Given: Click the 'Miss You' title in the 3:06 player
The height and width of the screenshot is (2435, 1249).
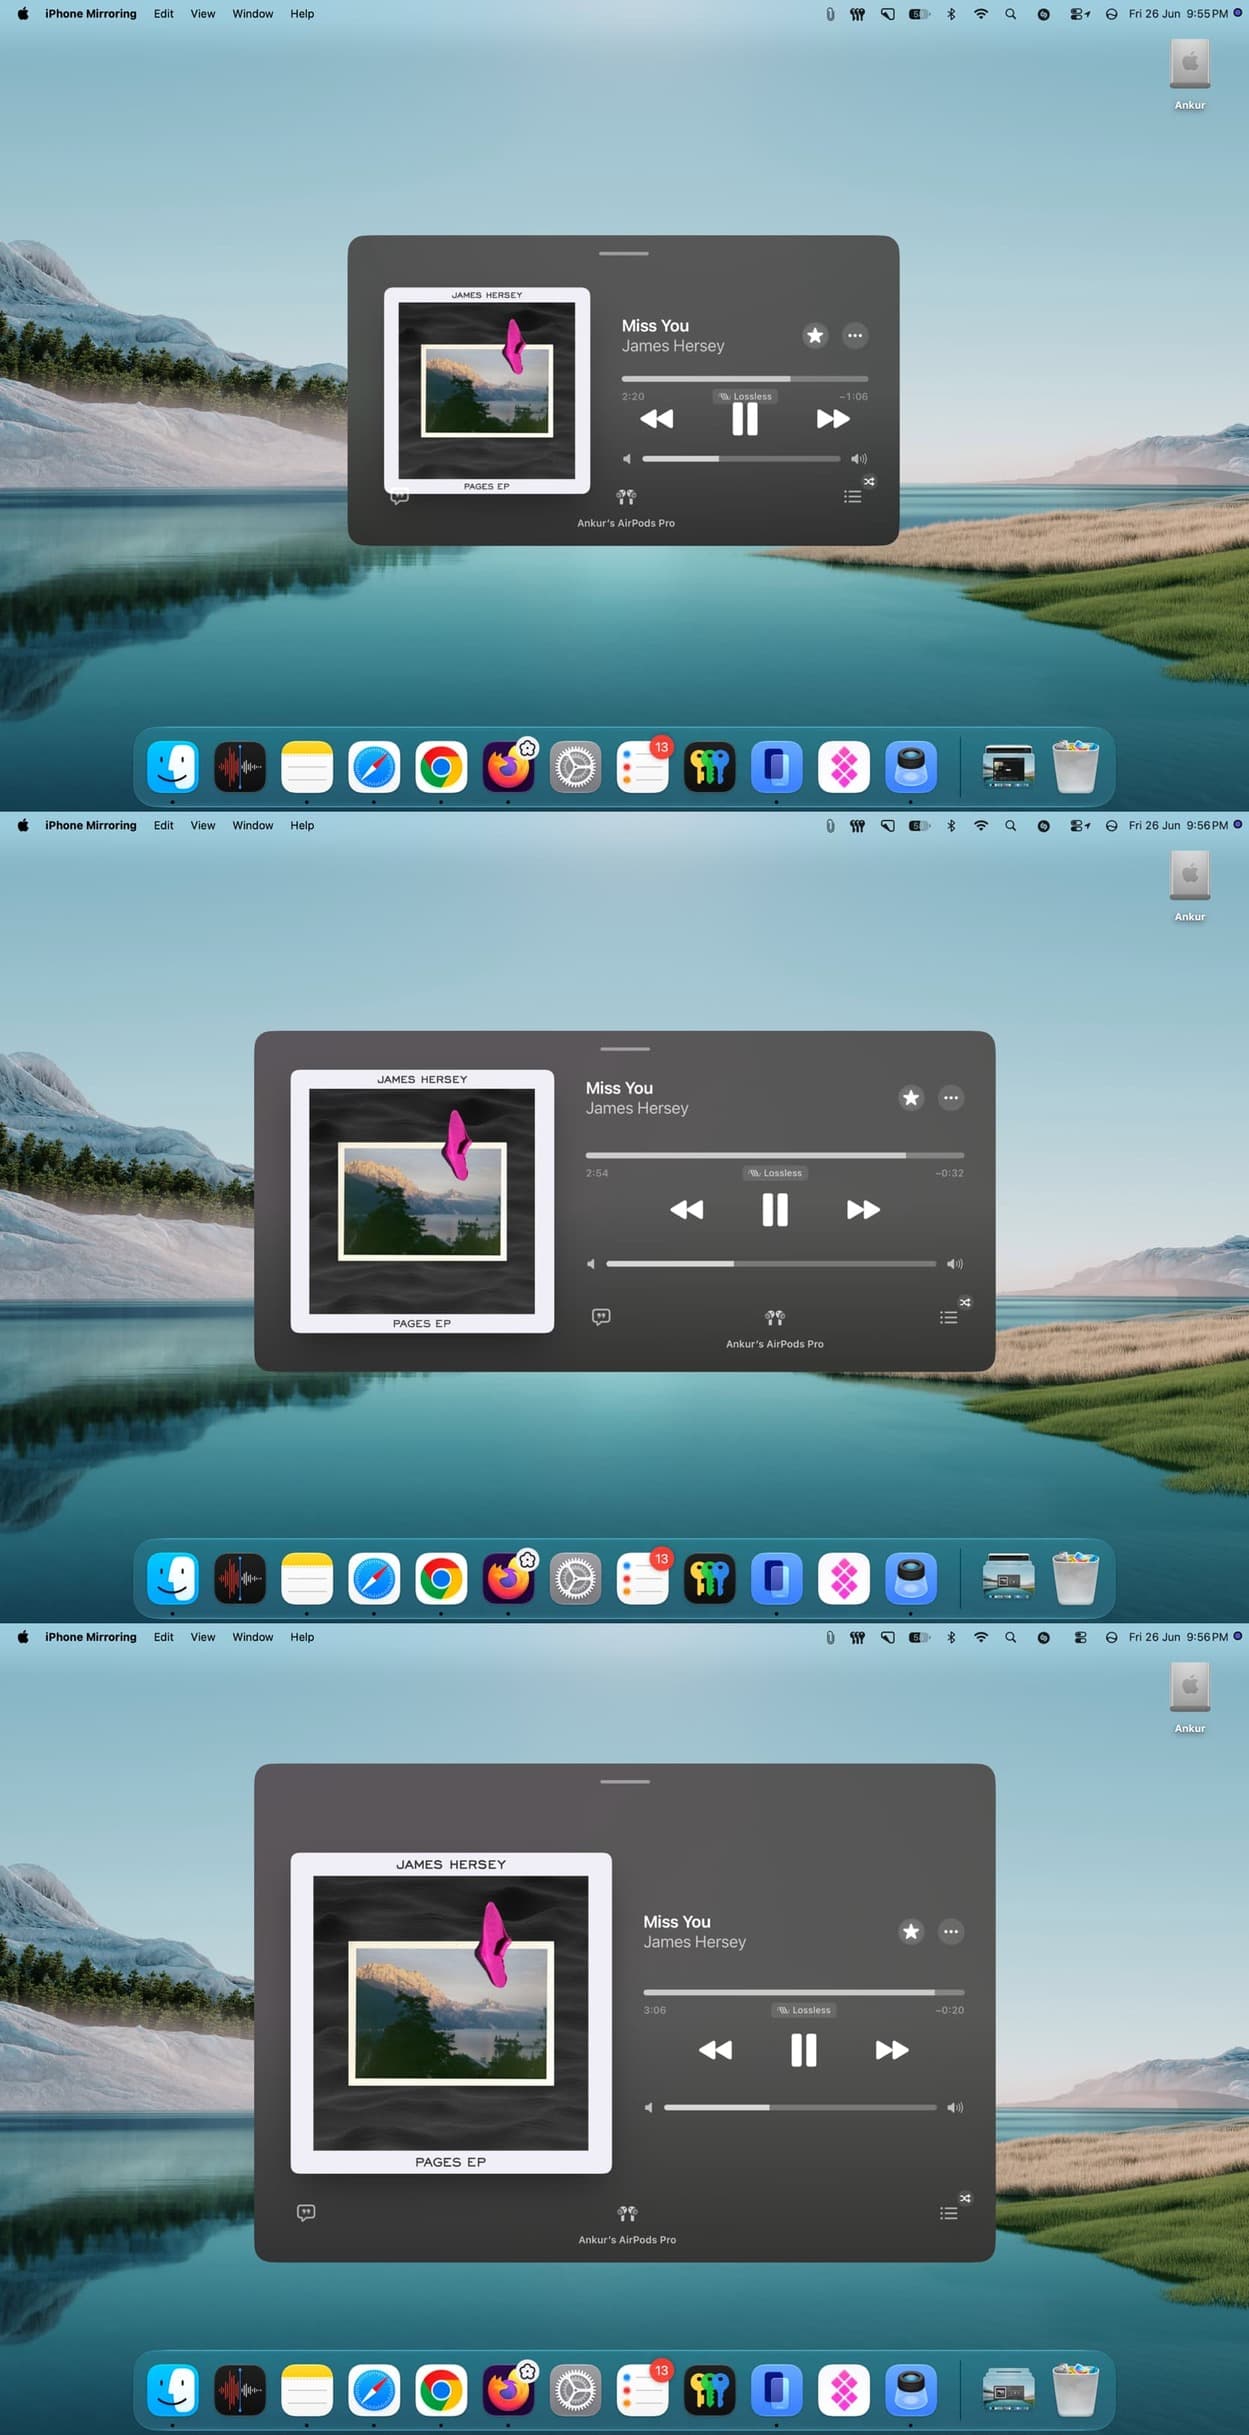Looking at the screenshot, I should 677,1921.
